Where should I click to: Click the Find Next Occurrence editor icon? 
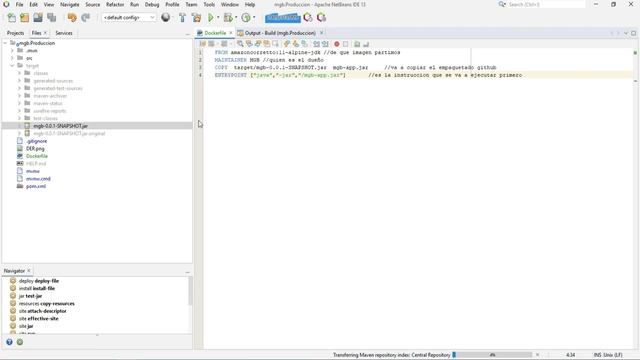click(x=258, y=44)
